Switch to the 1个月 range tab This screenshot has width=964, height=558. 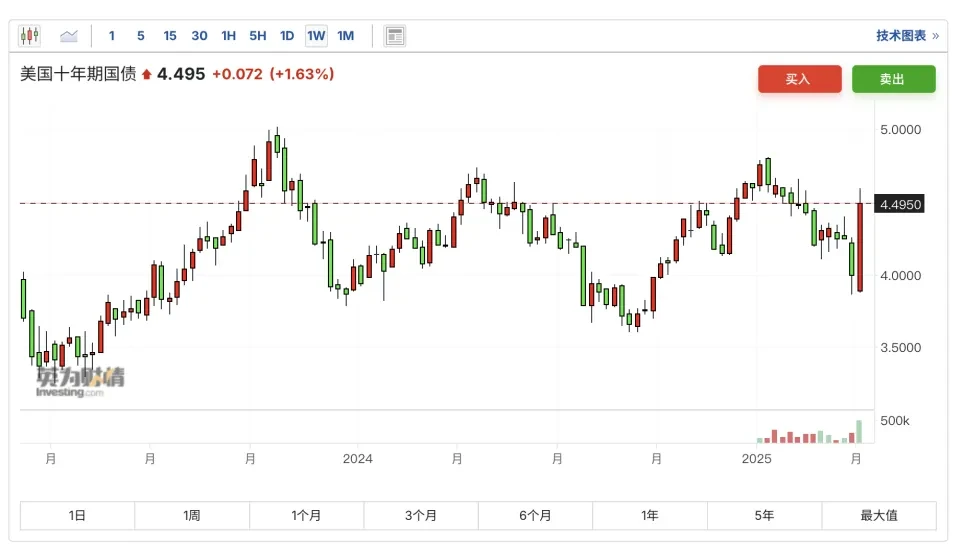point(306,516)
